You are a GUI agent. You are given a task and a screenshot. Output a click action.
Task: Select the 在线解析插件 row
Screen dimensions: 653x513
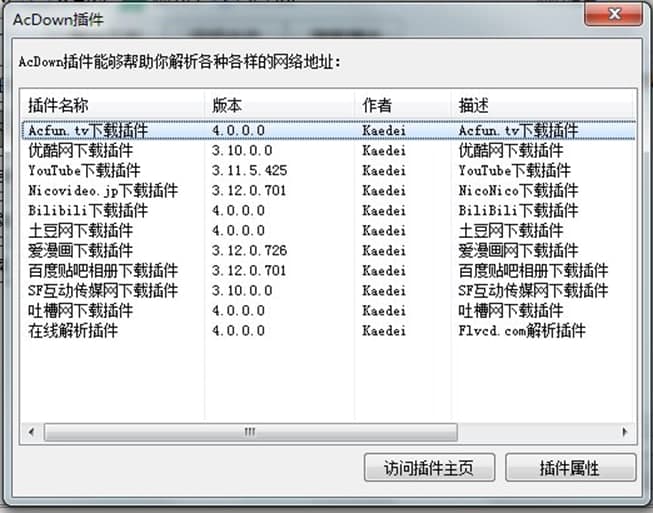click(329, 330)
